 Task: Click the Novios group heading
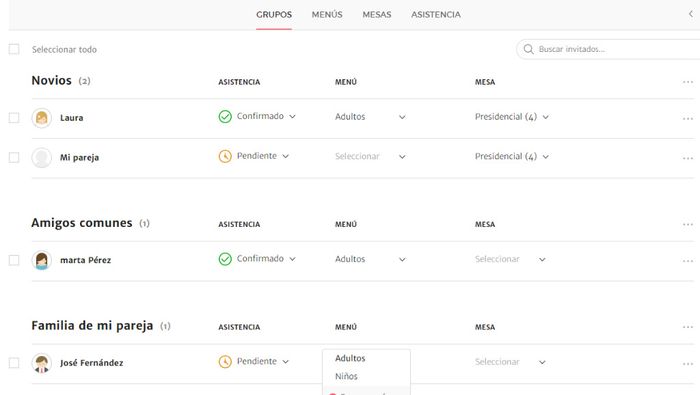point(51,80)
